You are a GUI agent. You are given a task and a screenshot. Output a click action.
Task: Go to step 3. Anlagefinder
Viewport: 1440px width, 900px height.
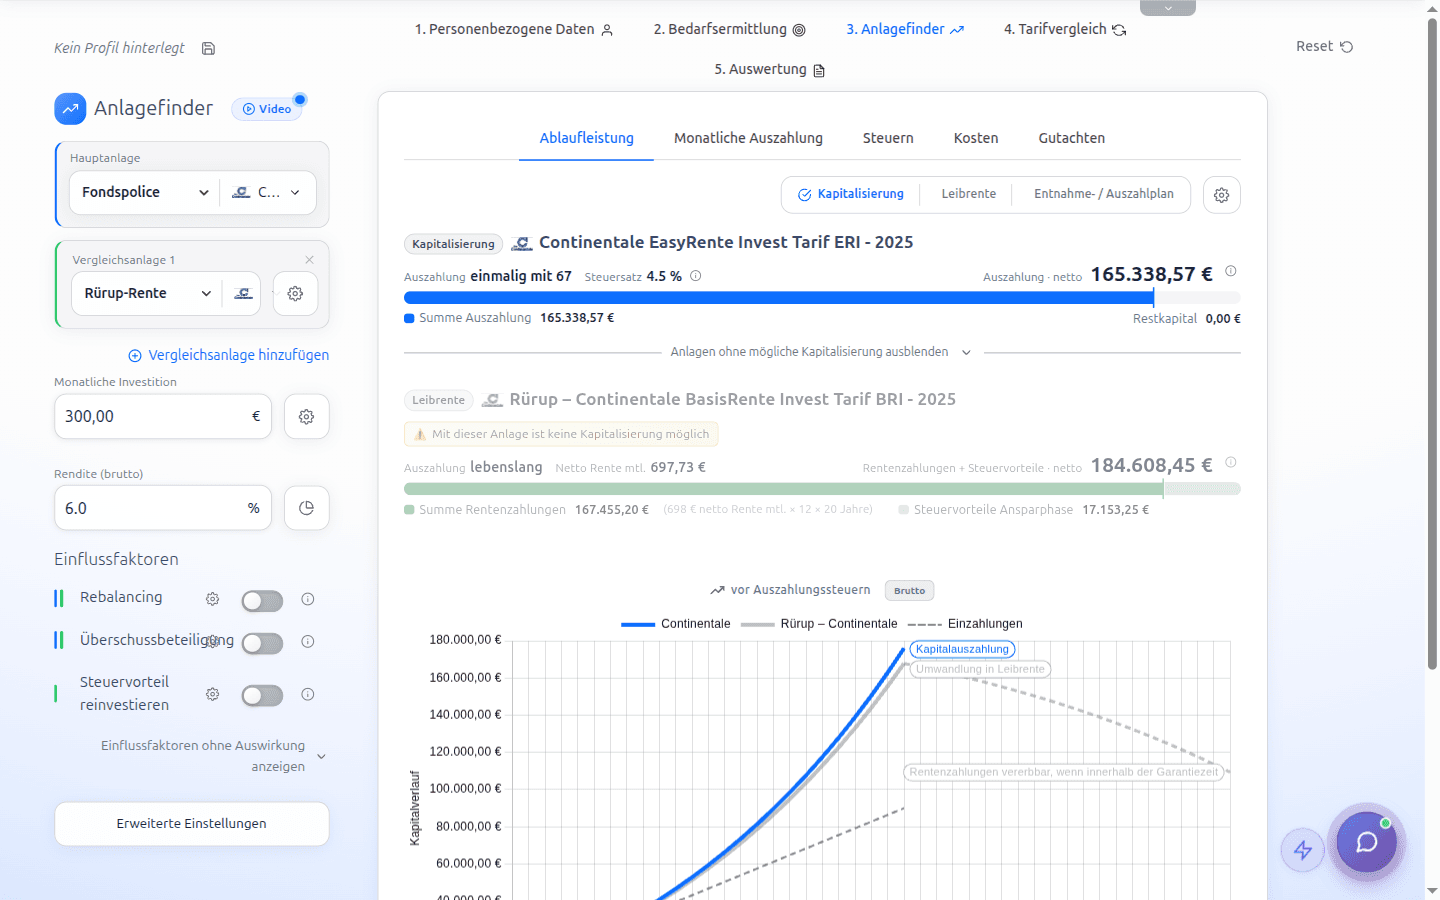[x=905, y=30]
